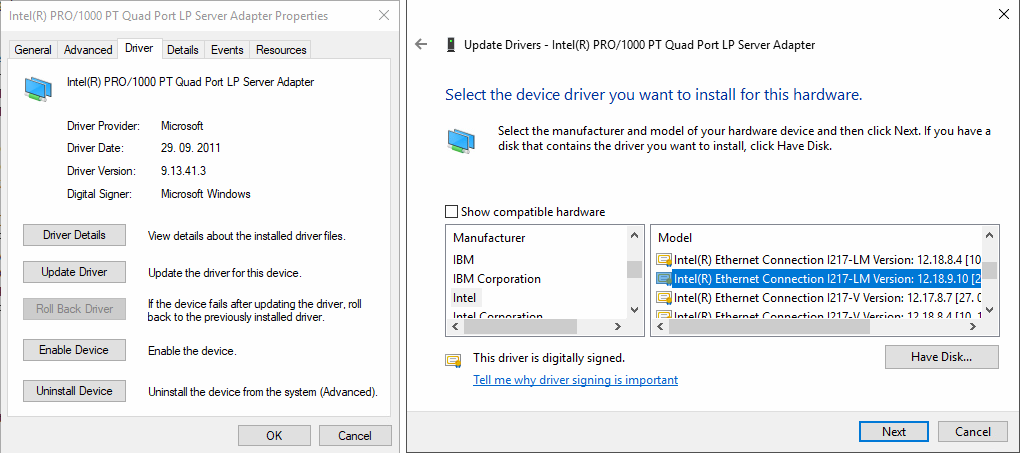This screenshot has height=453, width=1020.
Task: Click the Have Disk... button
Action: pyautogui.click(x=941, y=357)
